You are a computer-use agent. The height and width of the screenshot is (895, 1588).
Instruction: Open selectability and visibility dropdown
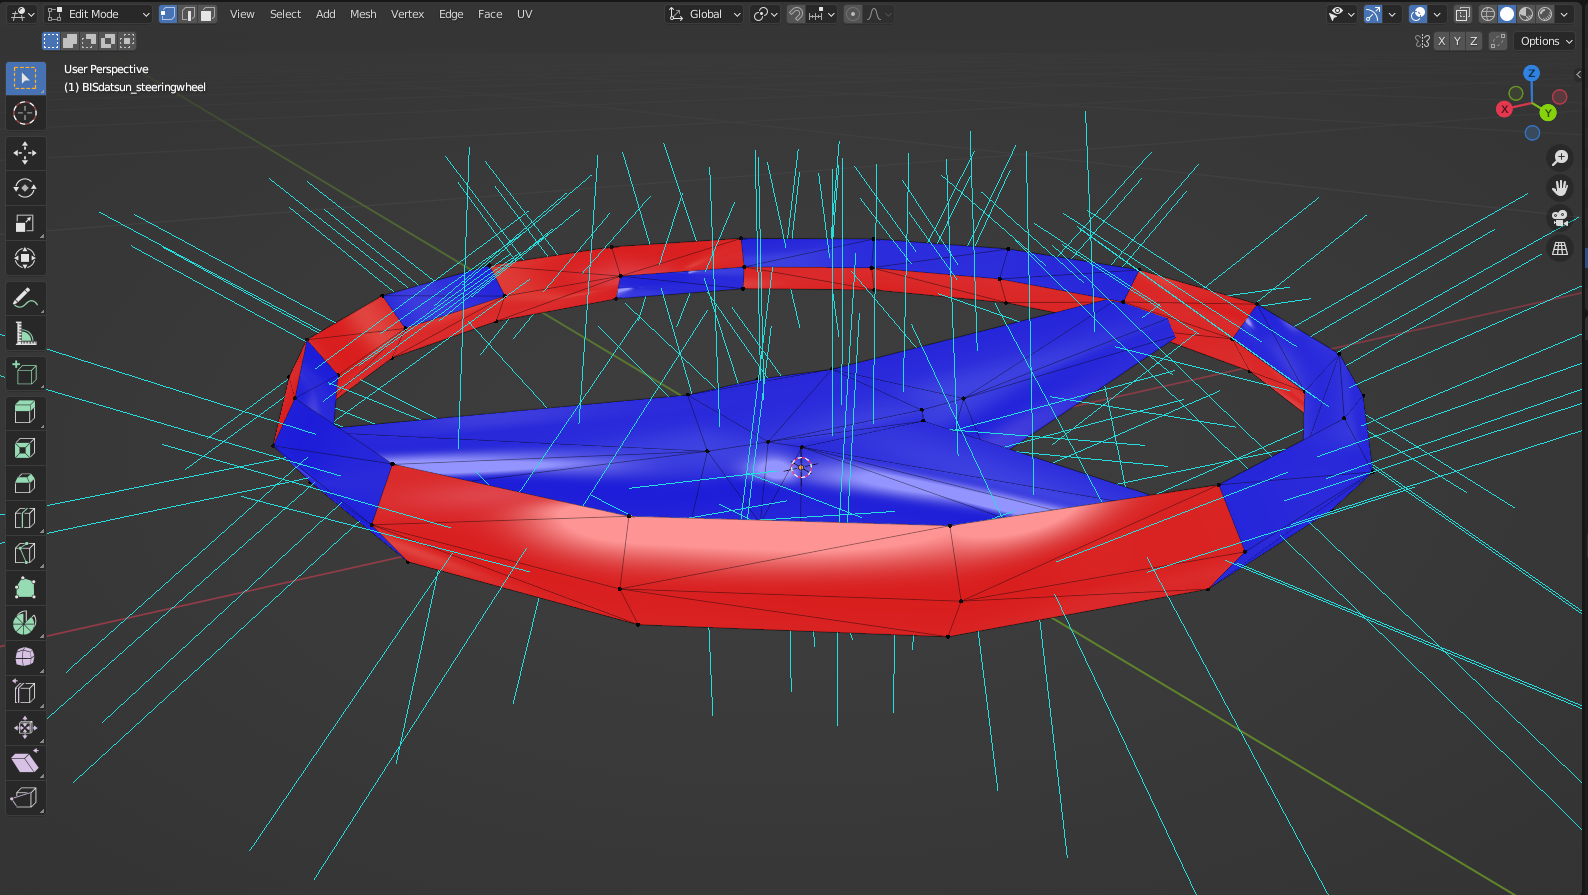[1341, 14]
